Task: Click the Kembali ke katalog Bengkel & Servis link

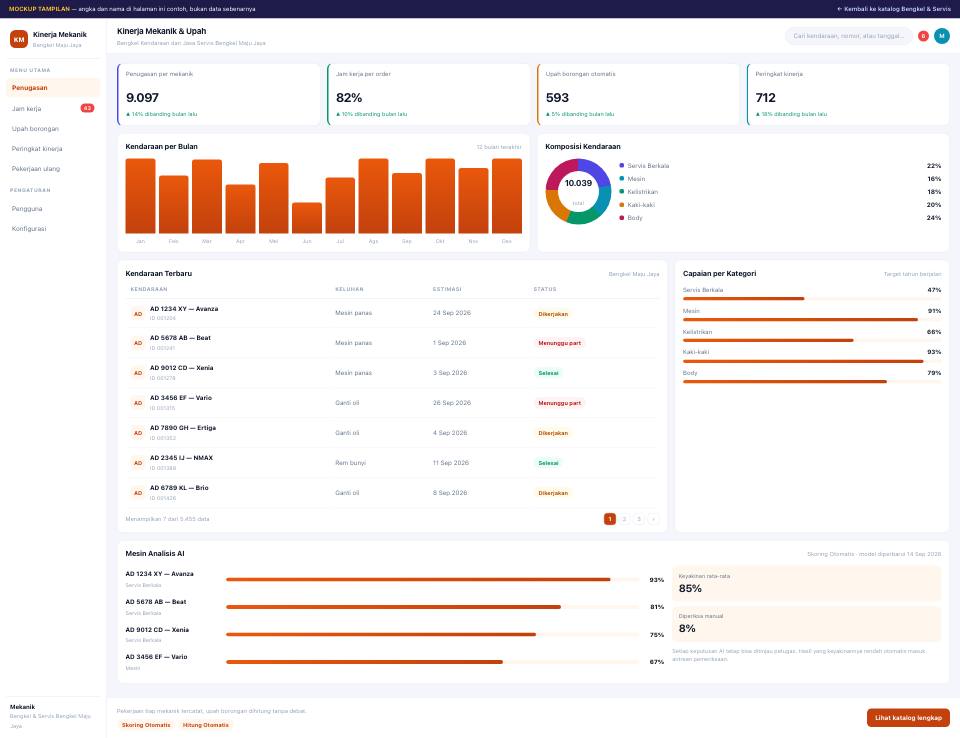Action: pos(894,9)
